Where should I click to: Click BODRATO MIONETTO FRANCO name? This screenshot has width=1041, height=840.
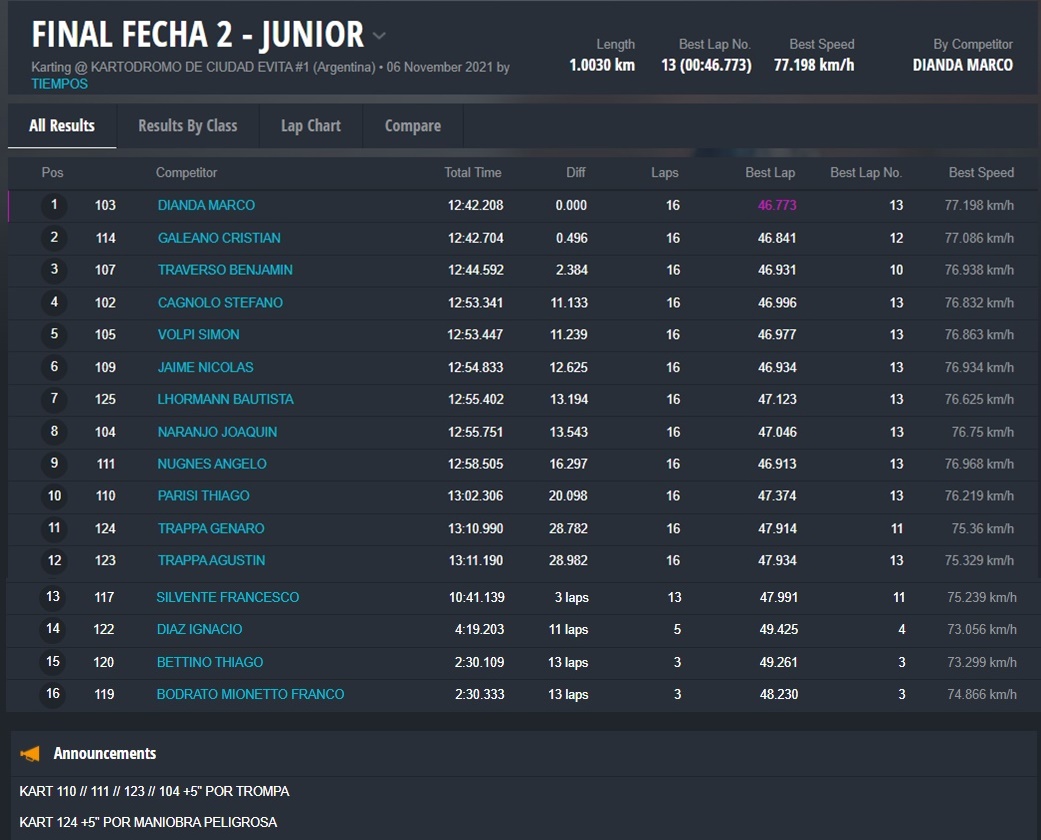pyautogui.click(x=250, y=694)
